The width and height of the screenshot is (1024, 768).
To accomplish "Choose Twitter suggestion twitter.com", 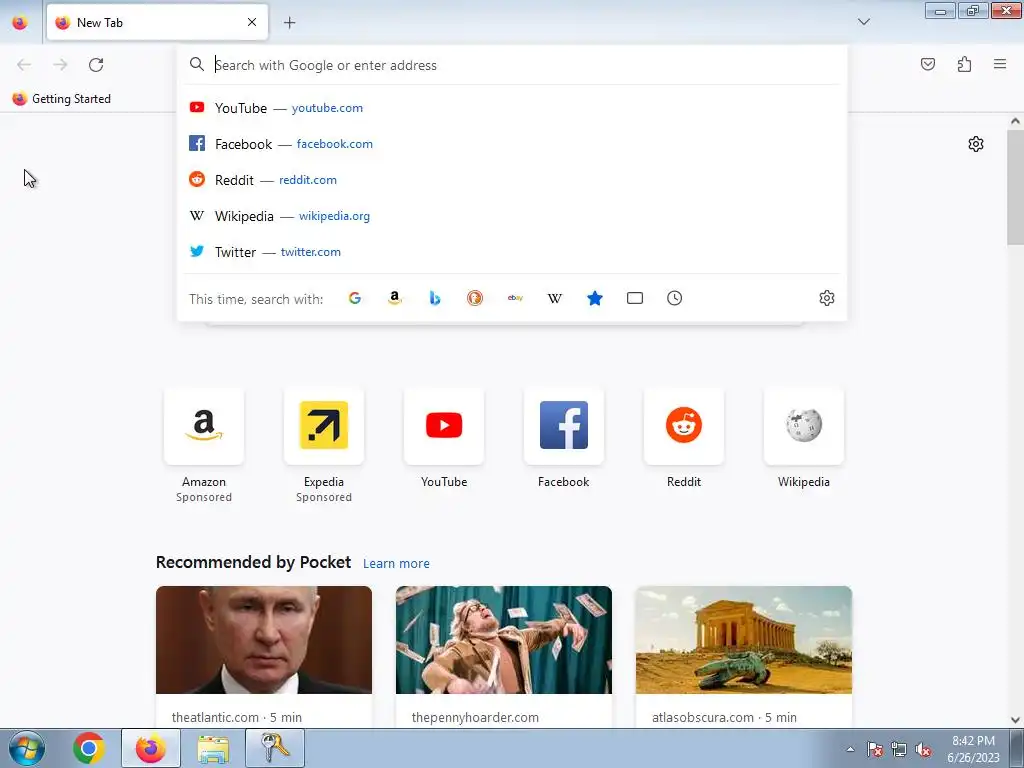I will point(513,251).
